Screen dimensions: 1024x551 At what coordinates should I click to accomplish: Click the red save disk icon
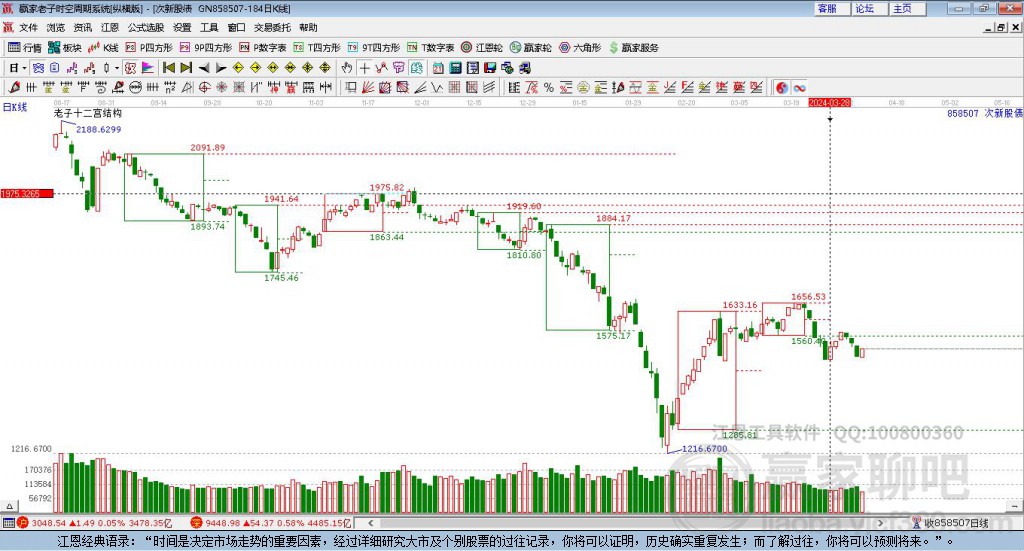click(x=490, y=68)
